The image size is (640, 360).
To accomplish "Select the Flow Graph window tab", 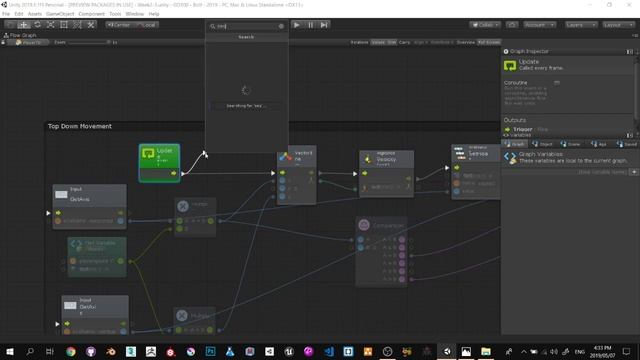I will [x=20, y=35].
